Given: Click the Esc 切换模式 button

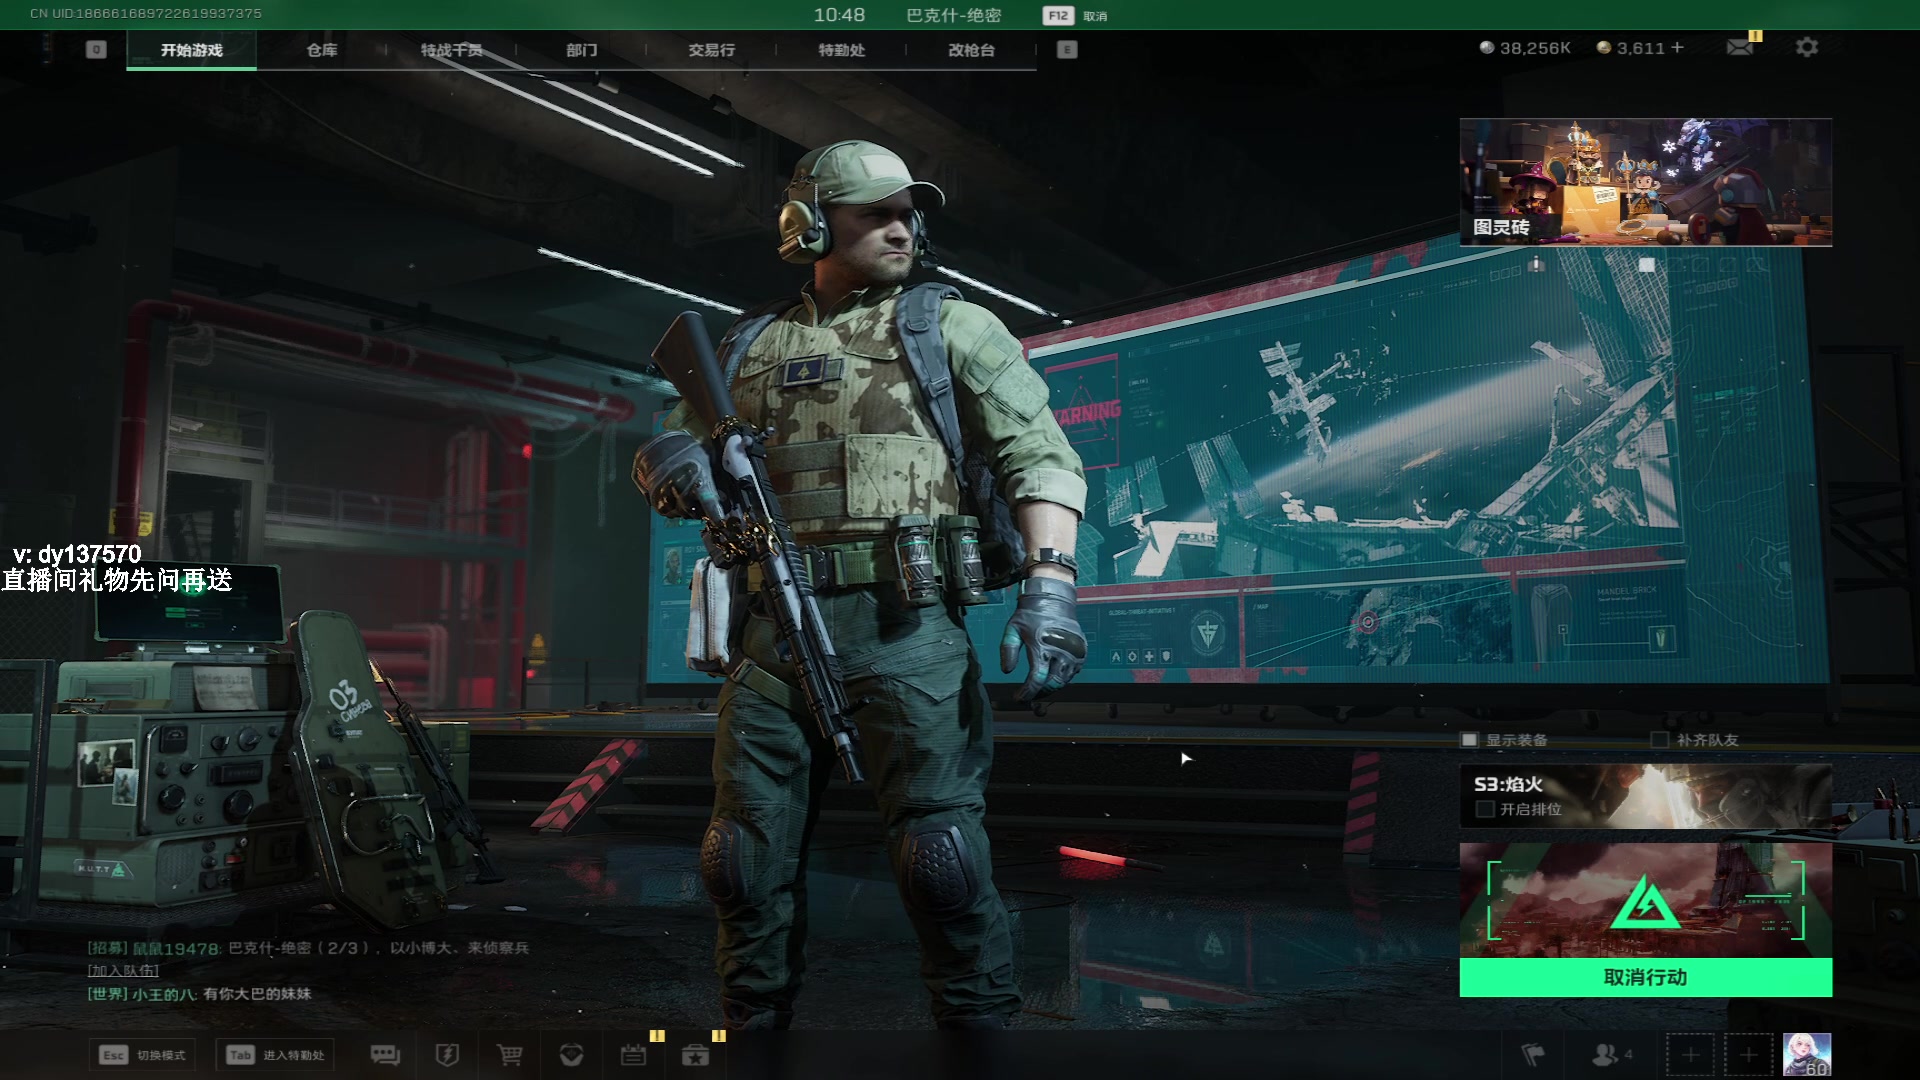Looking at the screenshot, I should [142, 1055].
